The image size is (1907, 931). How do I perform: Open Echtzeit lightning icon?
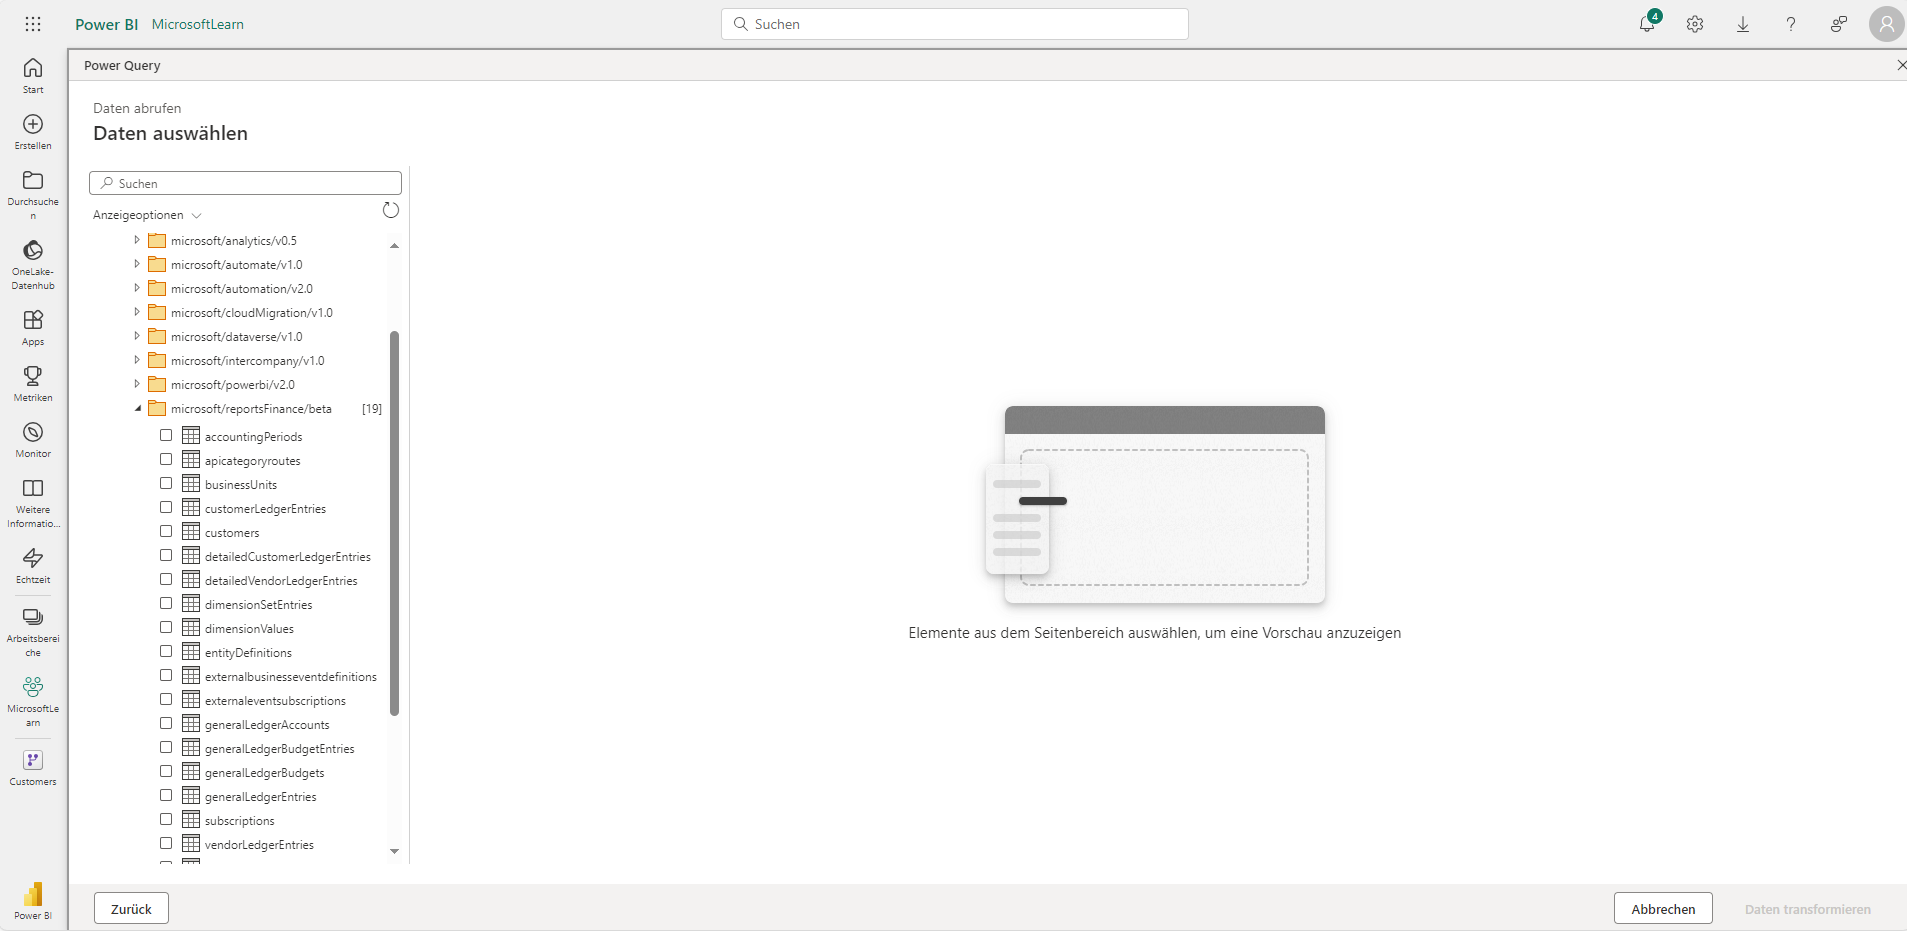click(33, 558)
